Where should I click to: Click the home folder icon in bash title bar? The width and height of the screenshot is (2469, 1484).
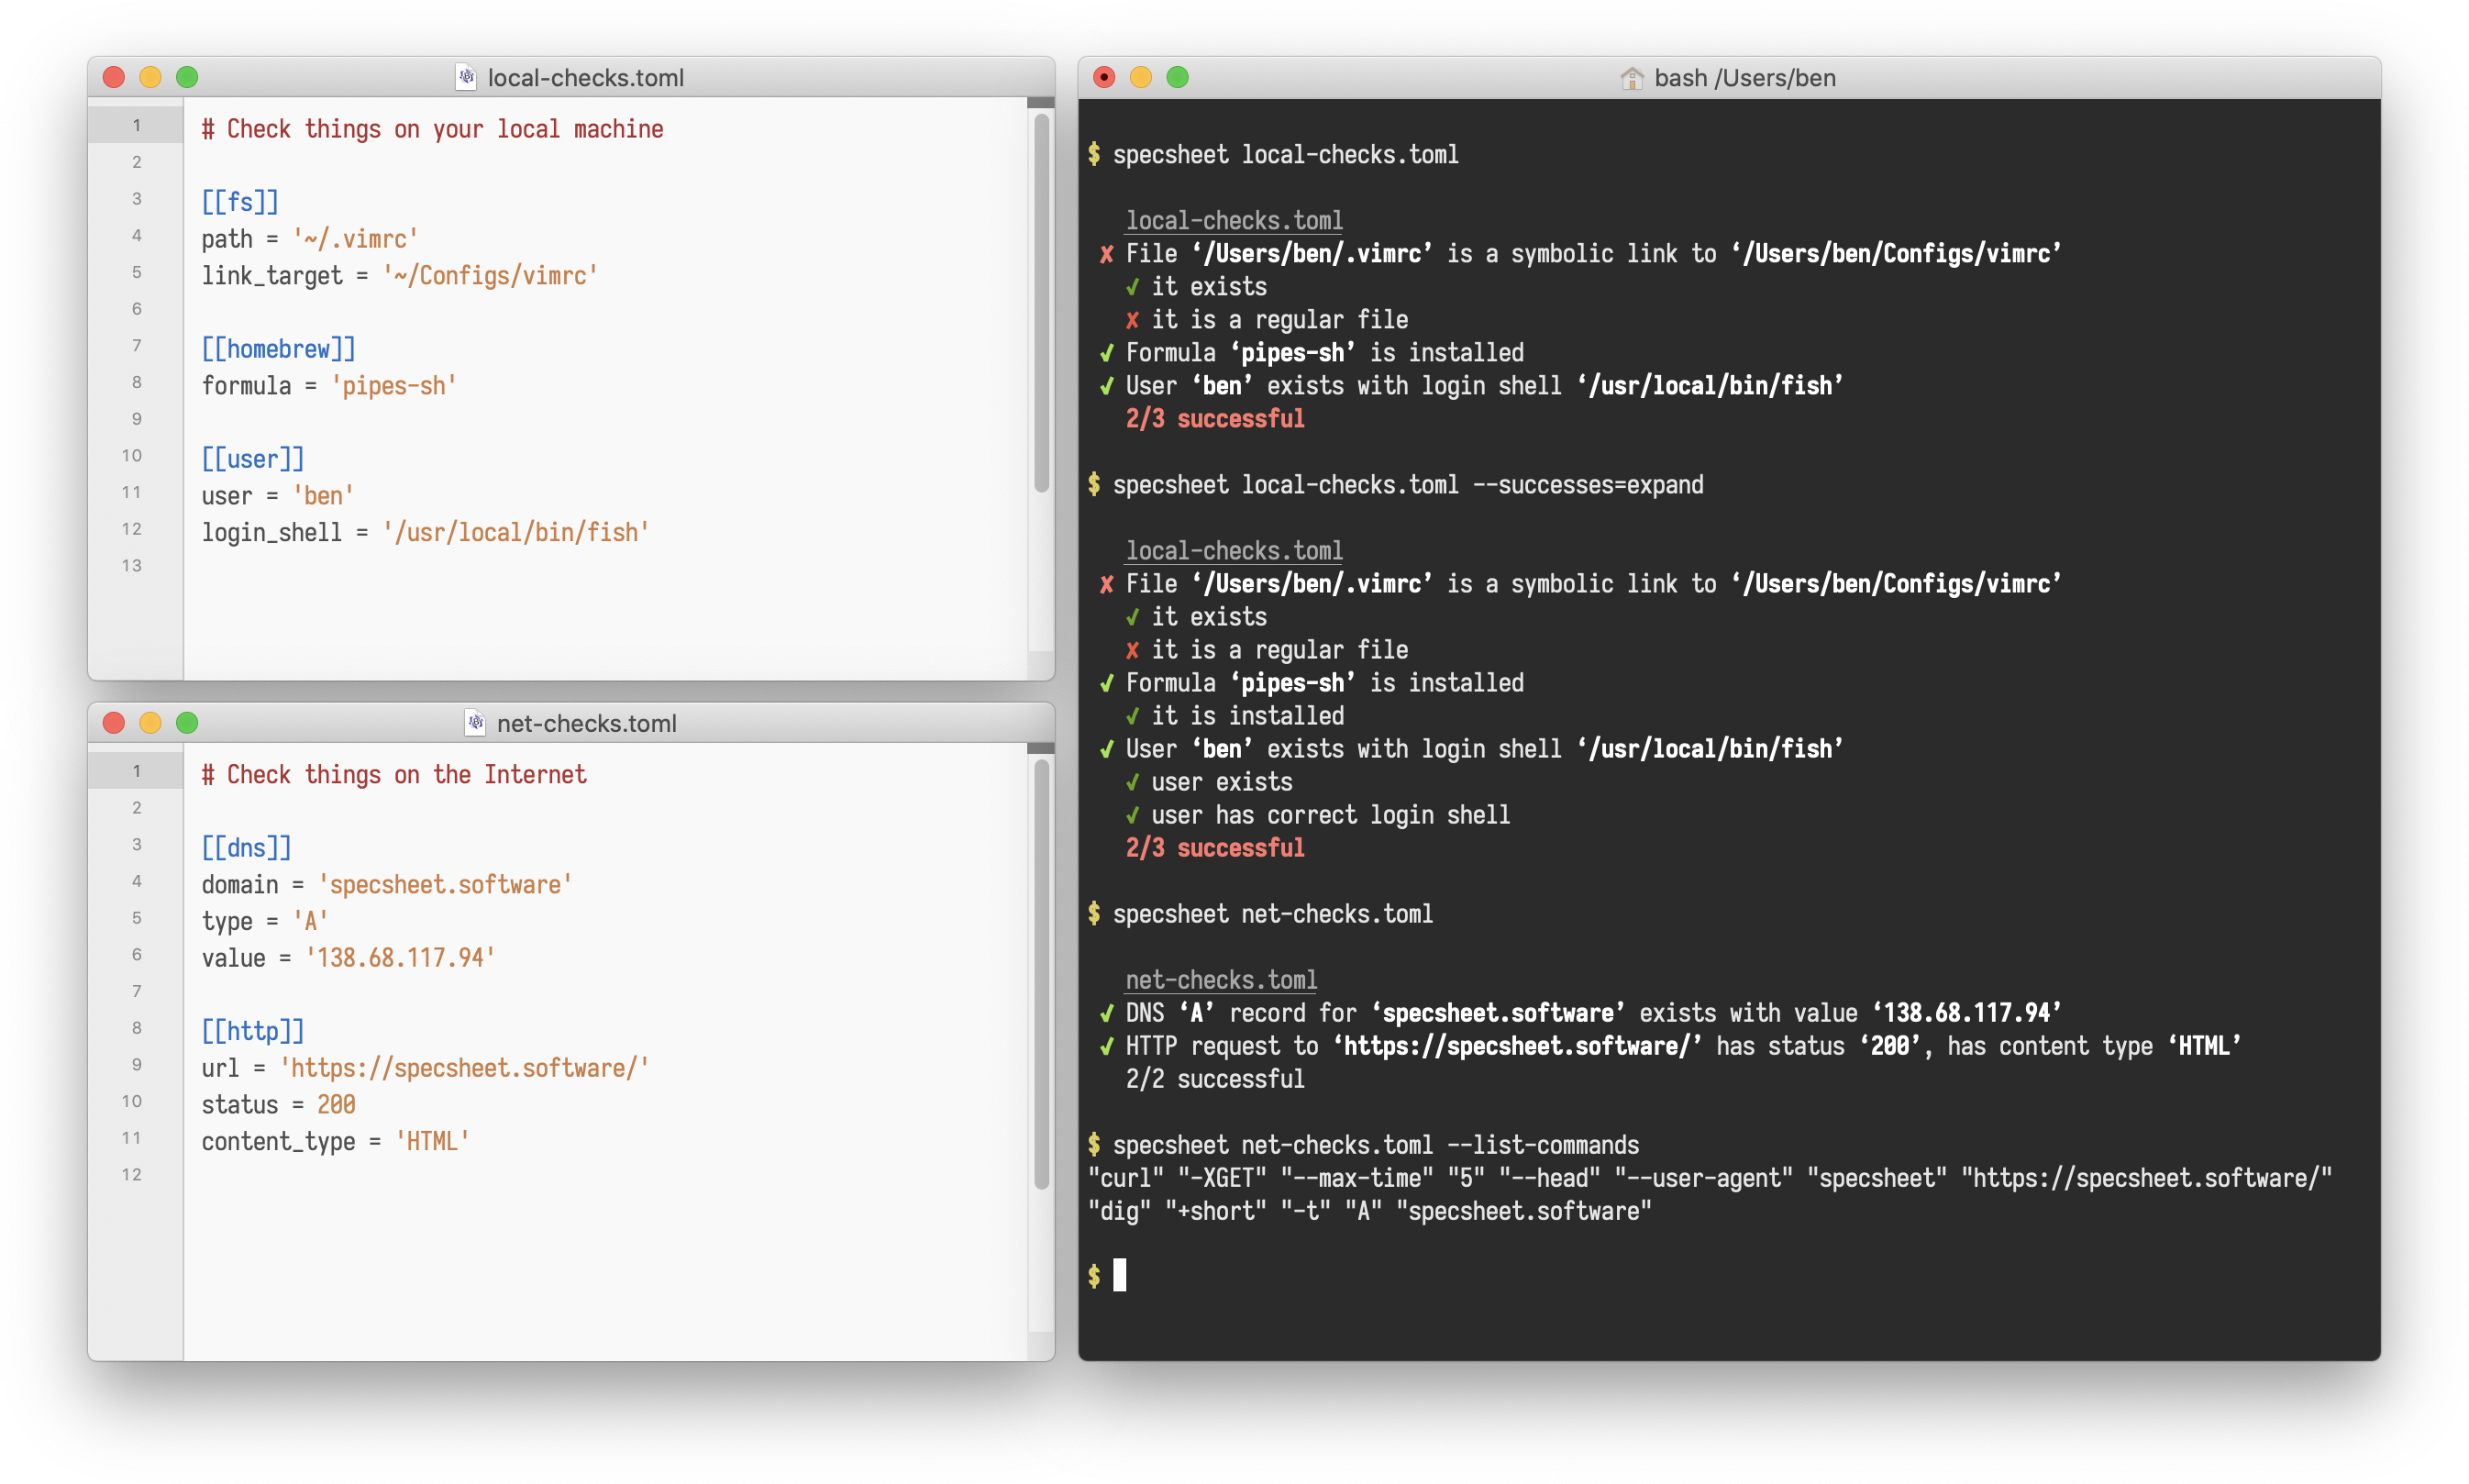pyautogui.click(x=1631, y=78)
